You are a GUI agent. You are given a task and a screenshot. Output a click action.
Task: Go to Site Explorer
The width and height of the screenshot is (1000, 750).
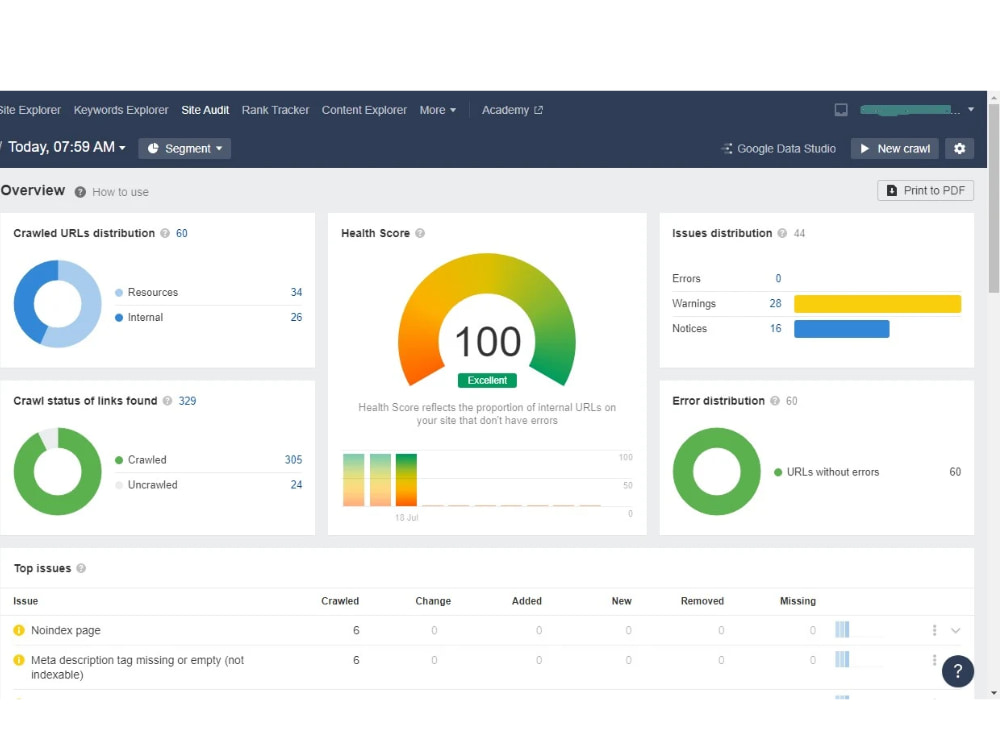click(x=30, y=110)
